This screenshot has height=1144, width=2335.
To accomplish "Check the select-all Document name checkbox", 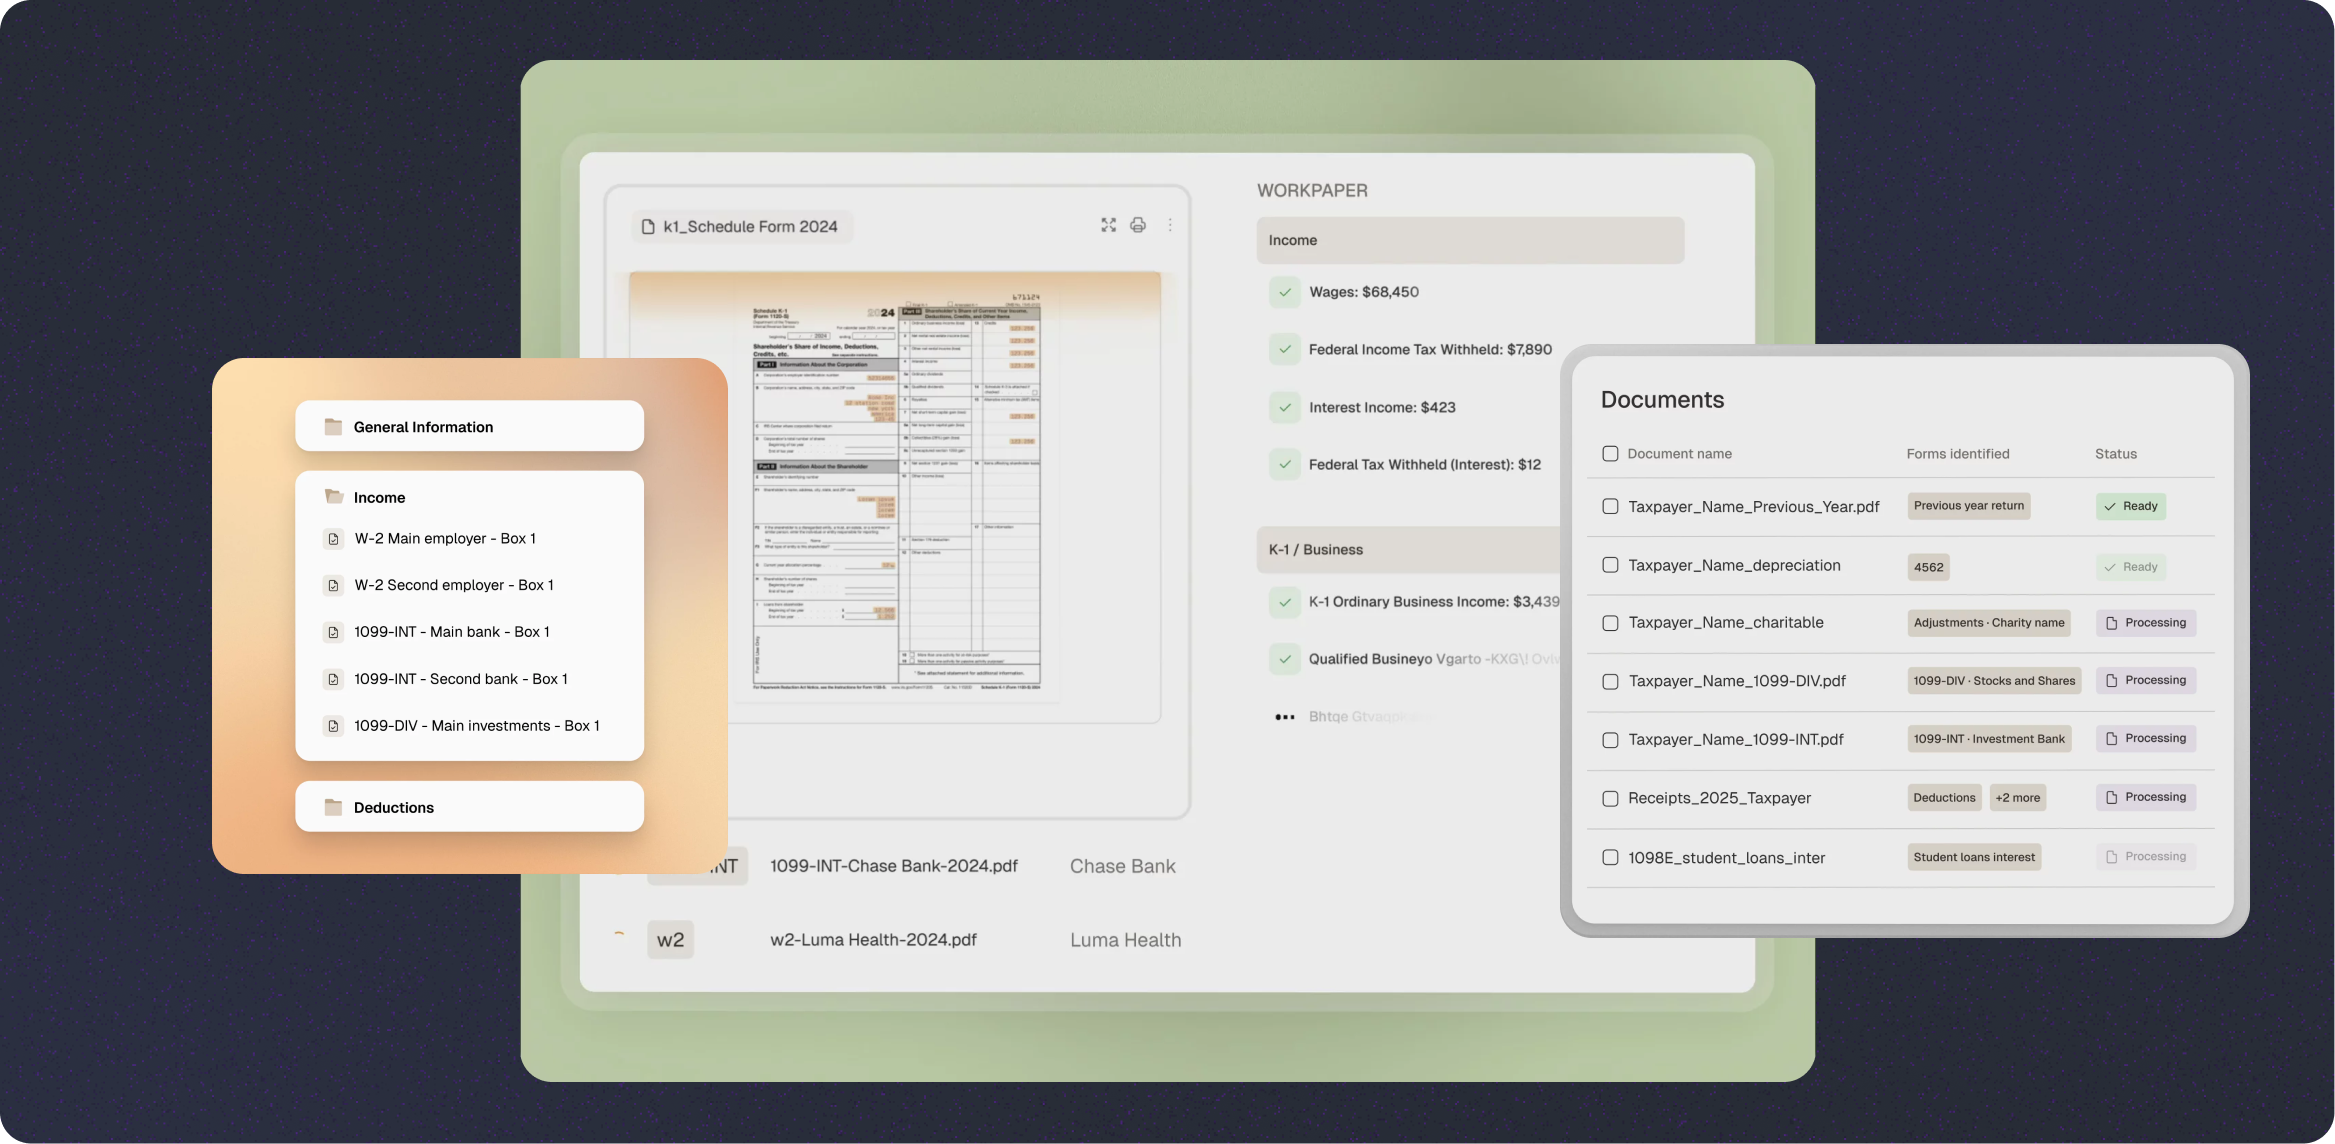I will pyautogui.click(x=1610, y=454).
